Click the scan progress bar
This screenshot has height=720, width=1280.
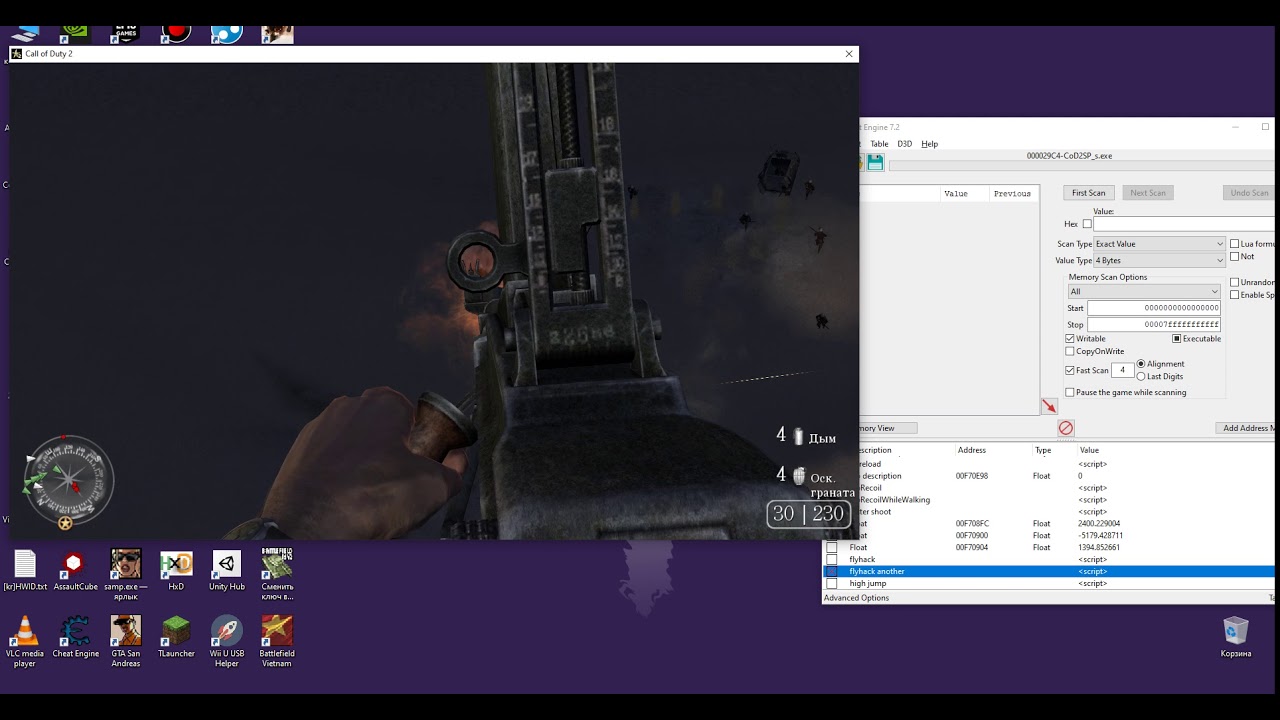pyautogui.click(x=1082, y=166)
